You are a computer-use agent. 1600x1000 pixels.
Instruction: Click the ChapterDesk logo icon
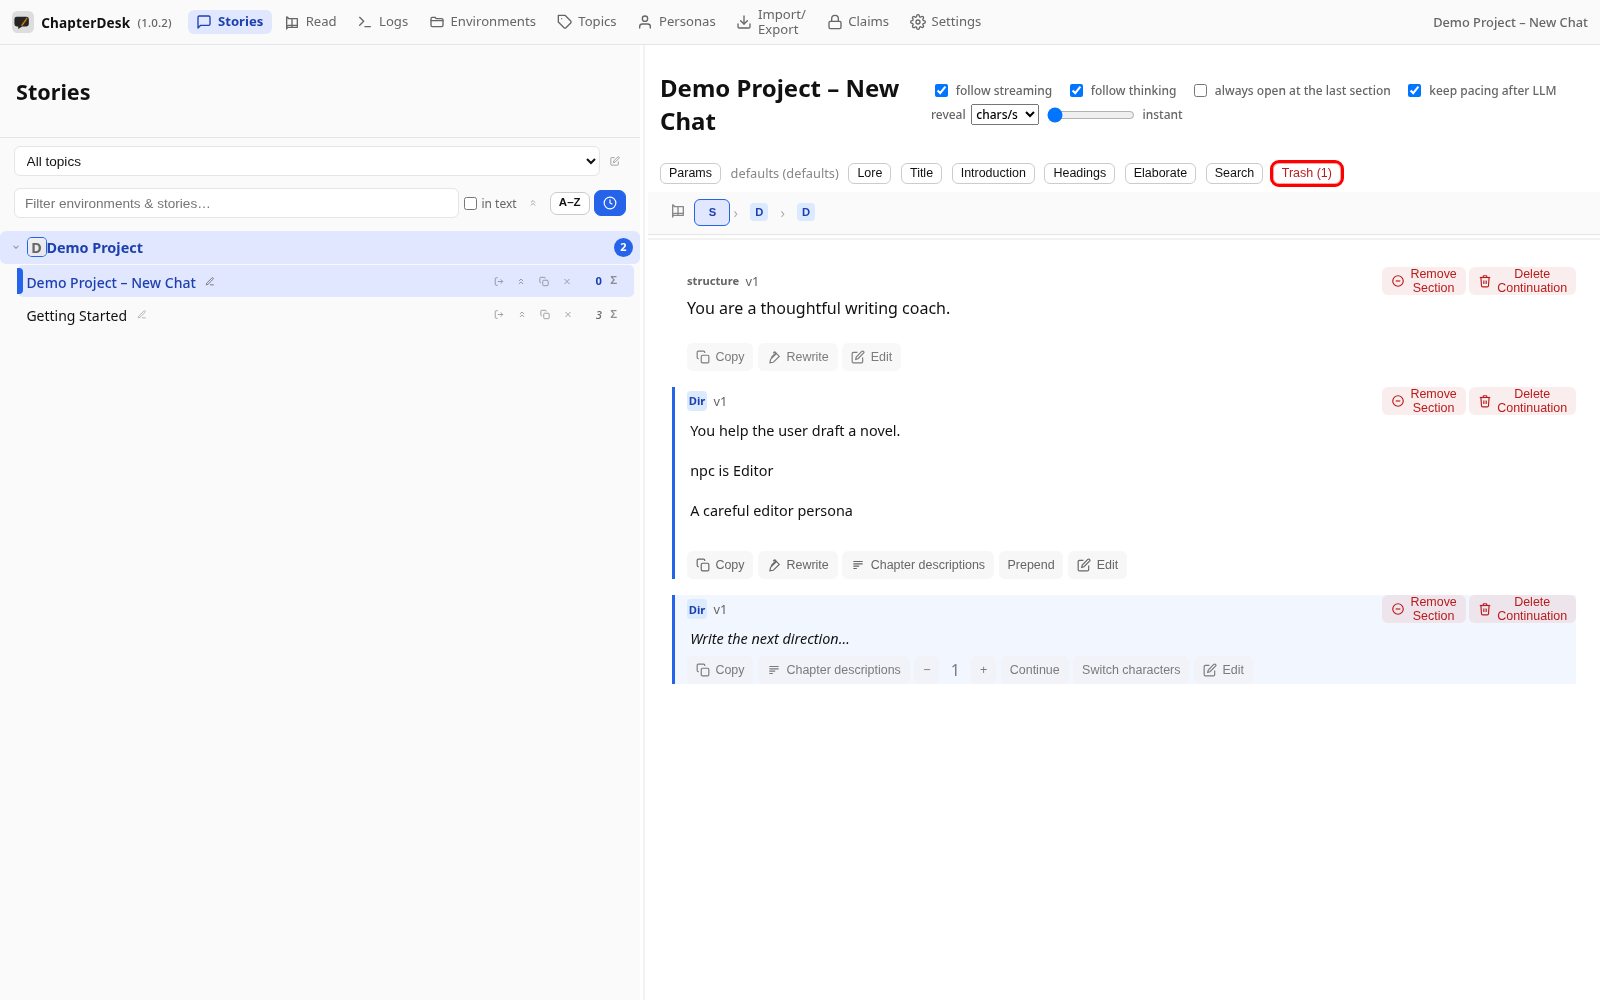[22, 22]
